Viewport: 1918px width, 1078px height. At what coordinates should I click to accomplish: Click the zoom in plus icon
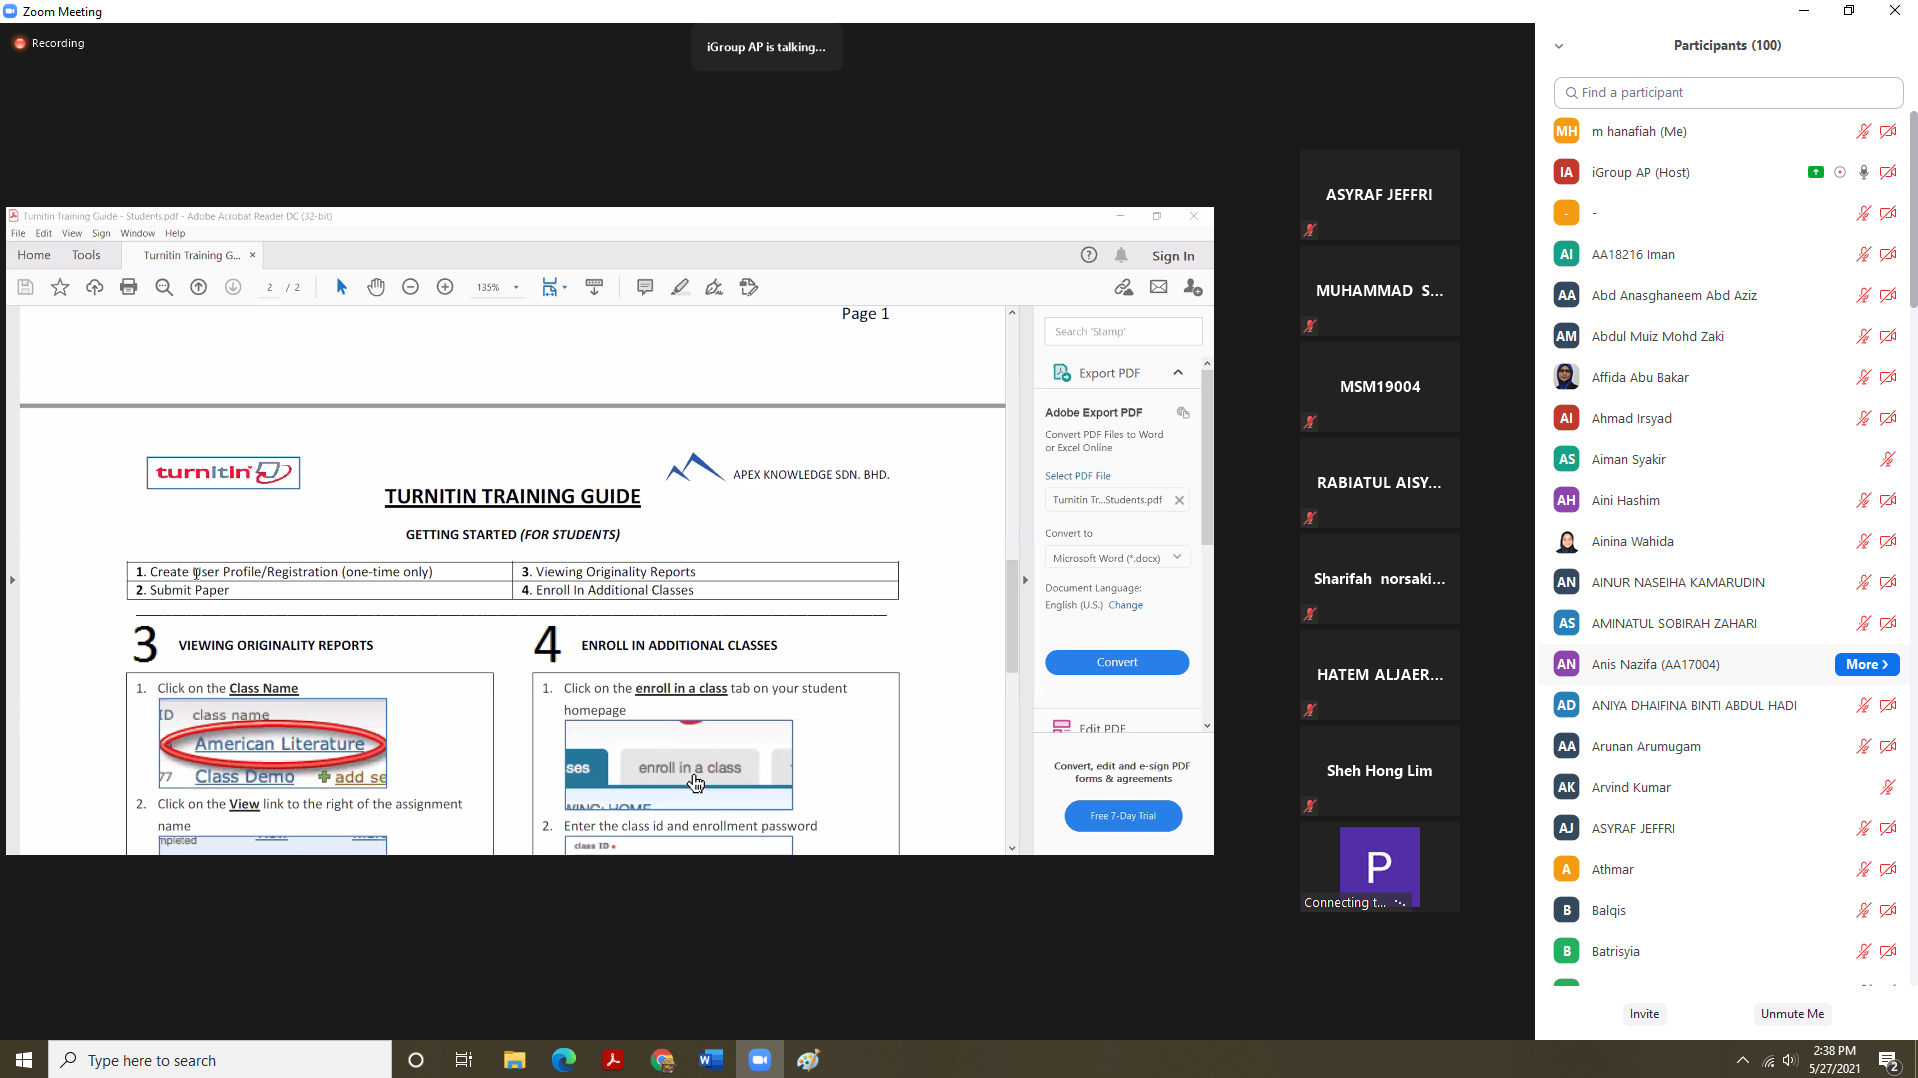[x=445, y=287]
